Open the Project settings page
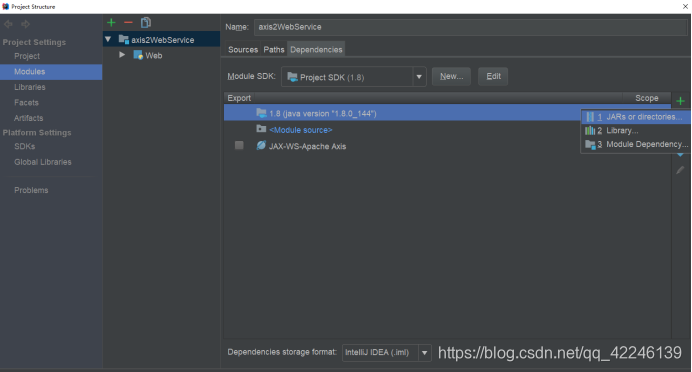This screenshot has height=372, width=692. coord(27,56)
